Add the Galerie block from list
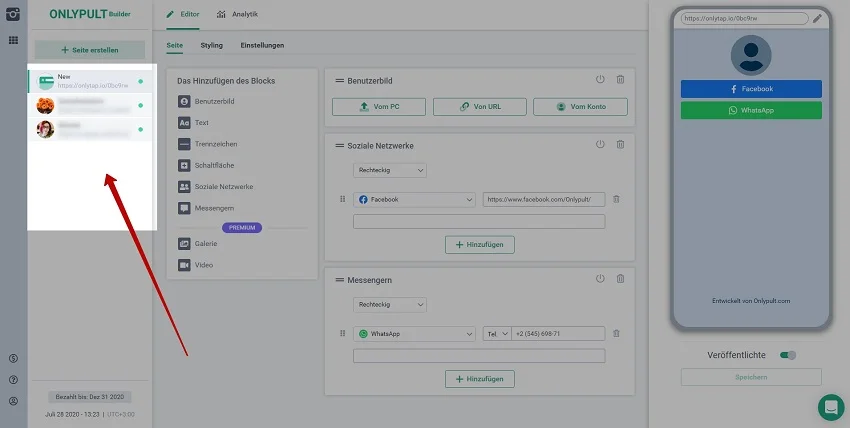This screenshot has height=428, width=850. 204,243
